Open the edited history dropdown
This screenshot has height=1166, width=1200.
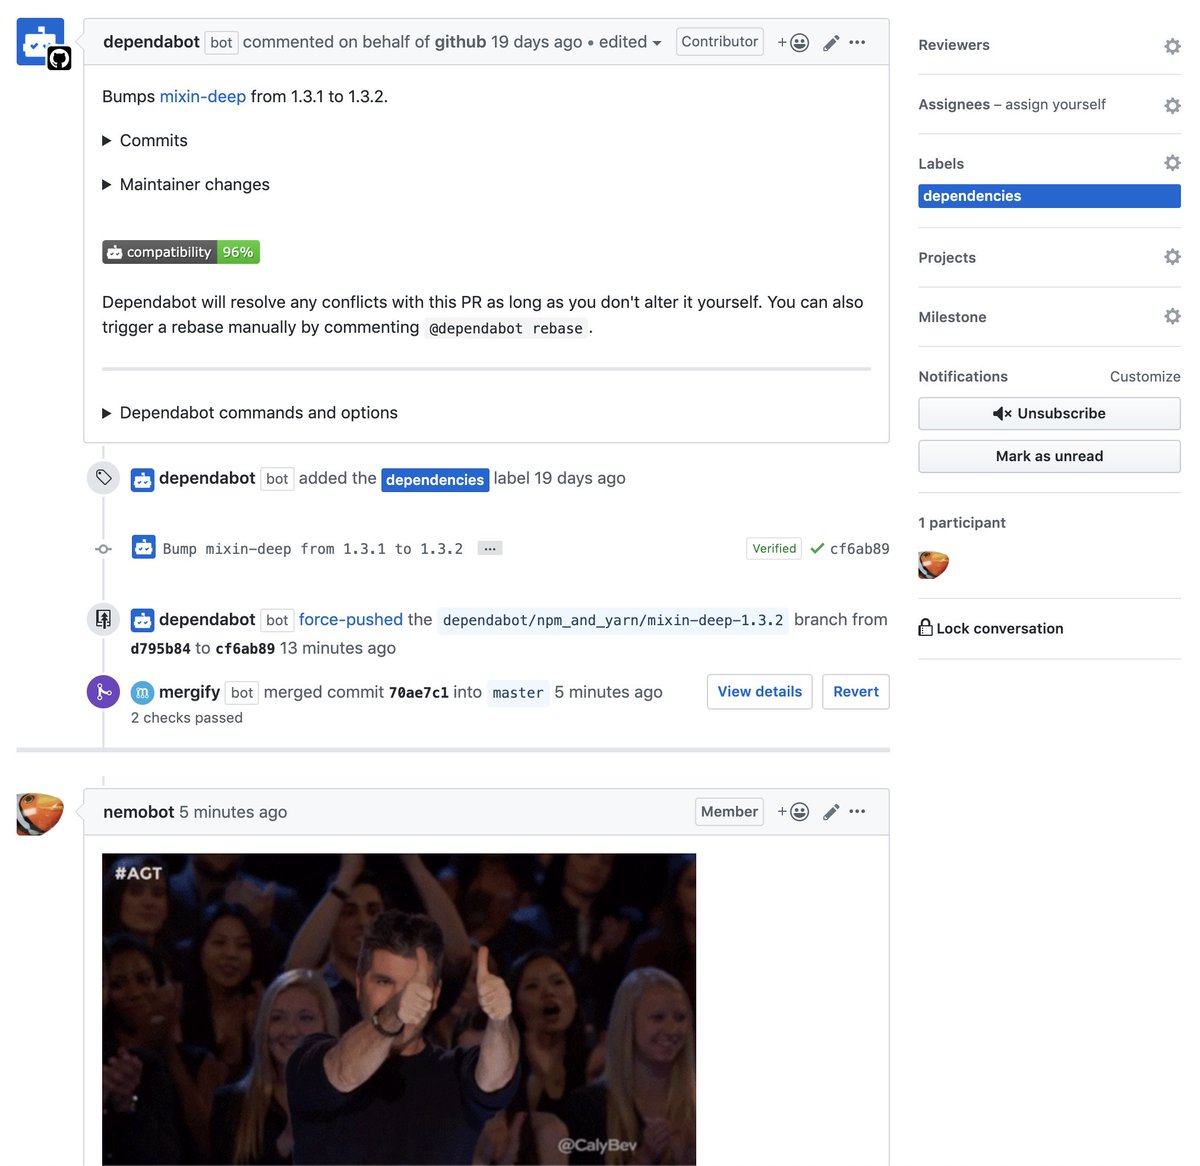coord(630,42)
